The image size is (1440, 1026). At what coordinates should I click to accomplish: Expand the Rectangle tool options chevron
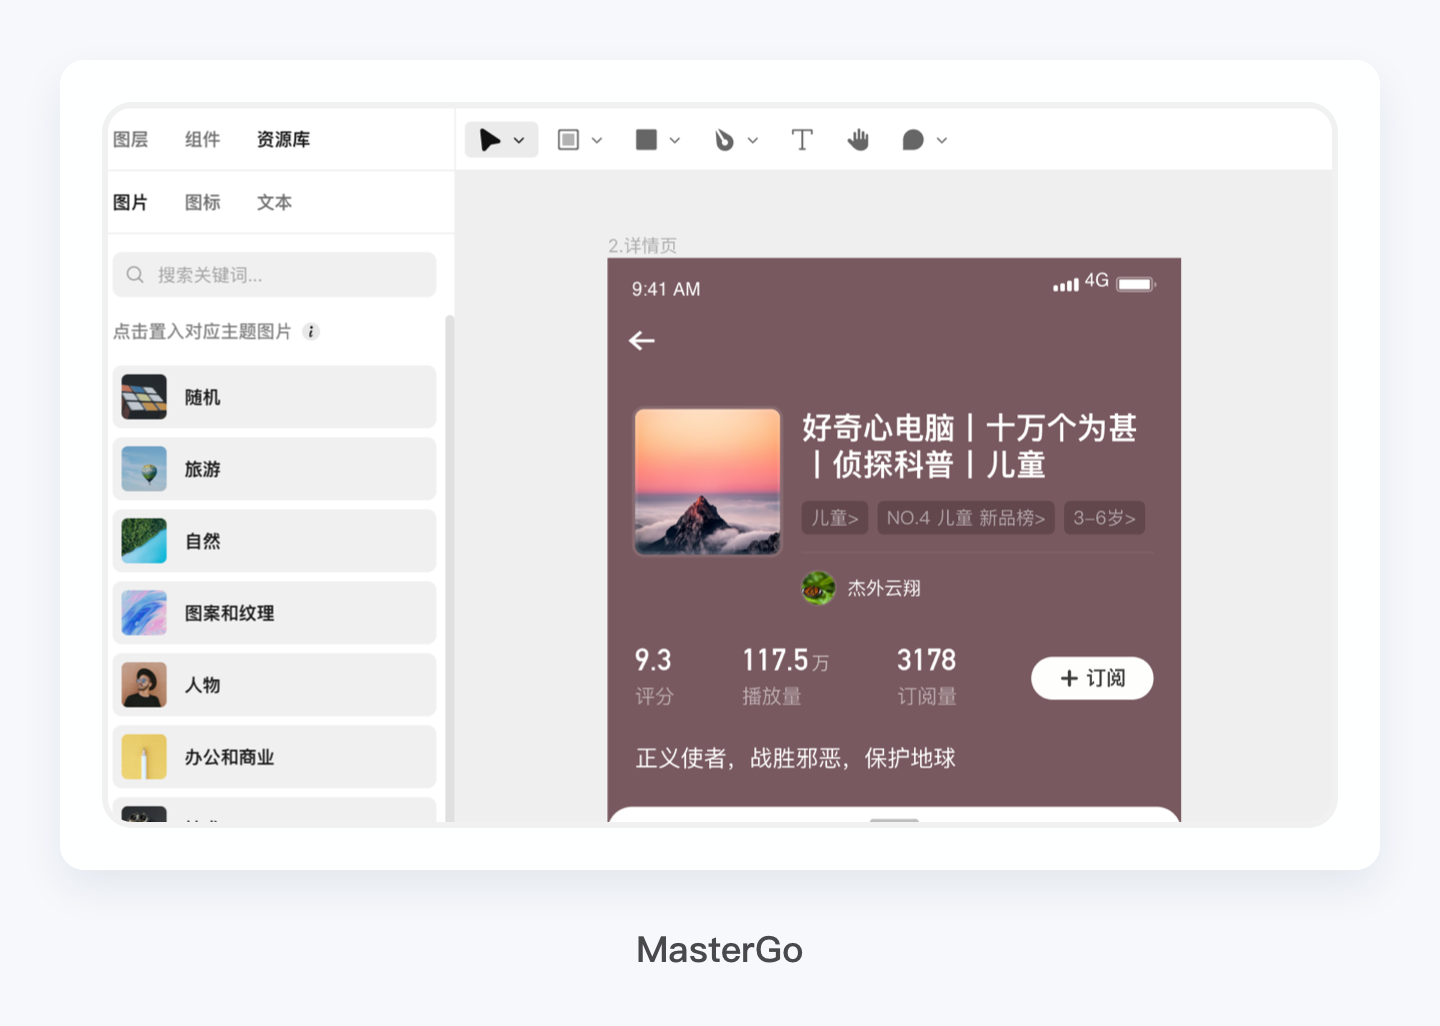point(675,140)
